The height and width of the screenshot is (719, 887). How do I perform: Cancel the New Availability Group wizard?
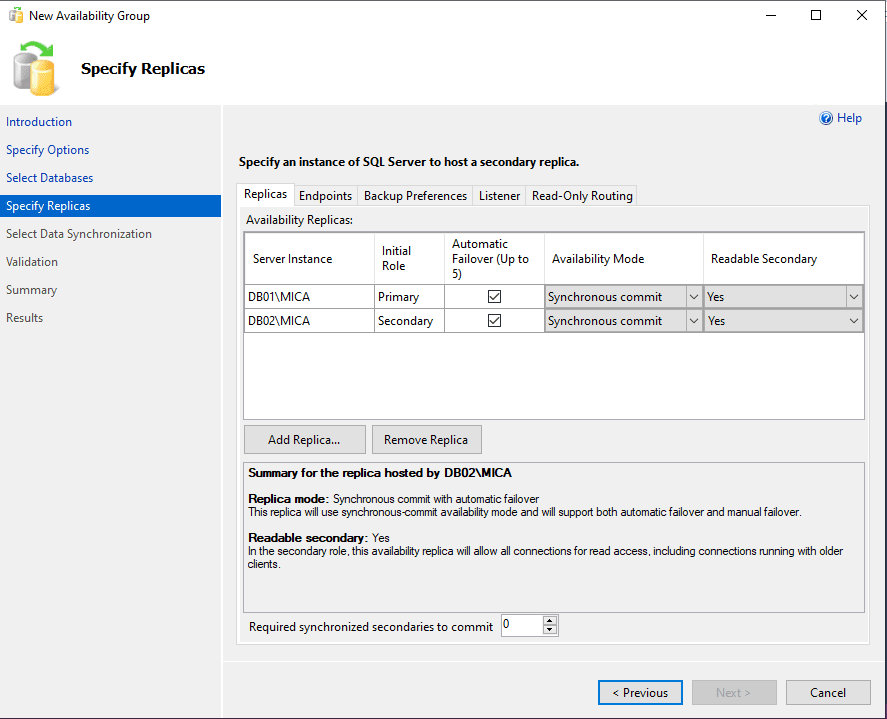[x=828, y=693]
